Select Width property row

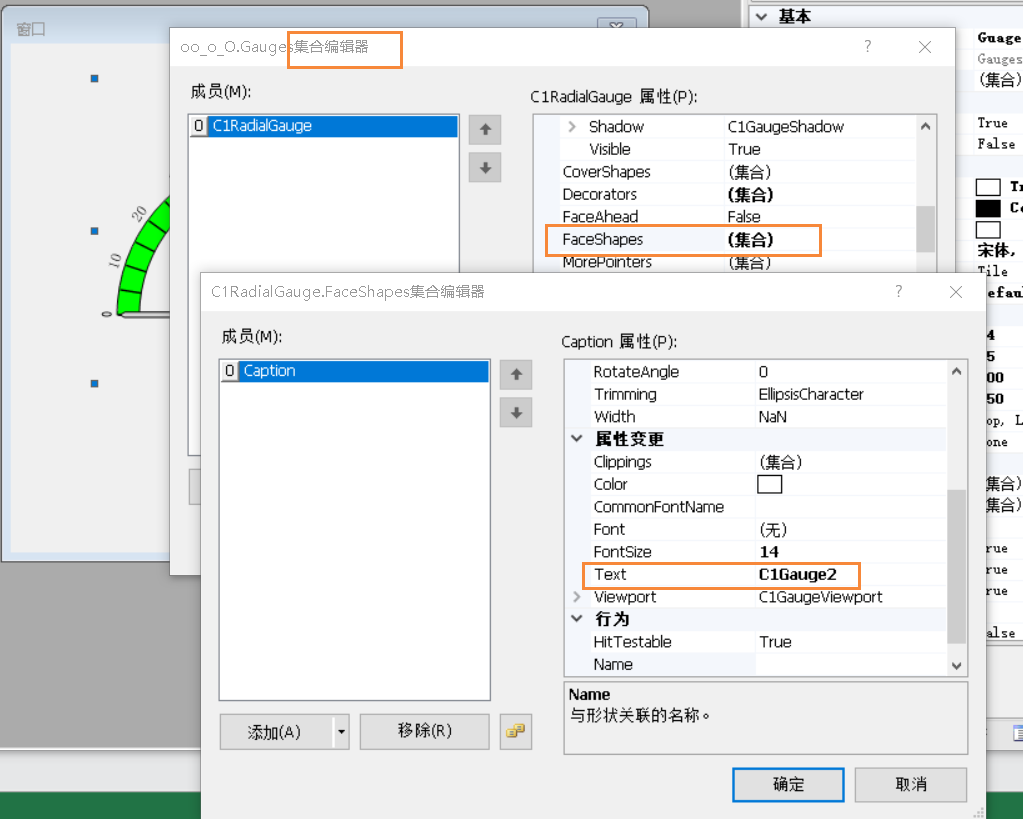[x=769, y=417]
